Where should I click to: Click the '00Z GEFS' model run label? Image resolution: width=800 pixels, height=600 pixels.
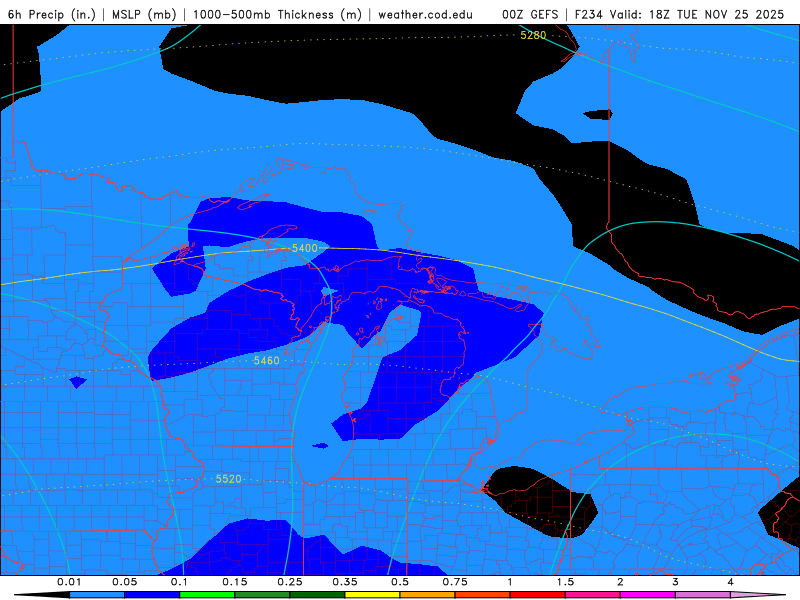coord(531,14)
